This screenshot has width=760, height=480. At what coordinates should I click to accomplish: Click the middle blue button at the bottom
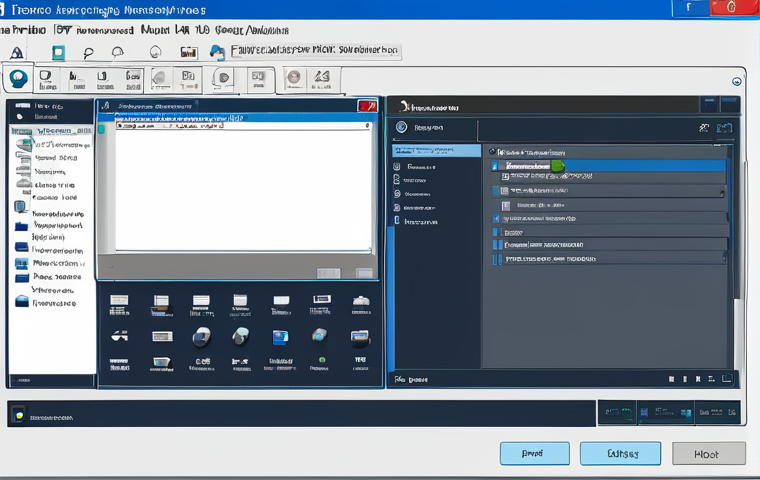tap(620, 454)
